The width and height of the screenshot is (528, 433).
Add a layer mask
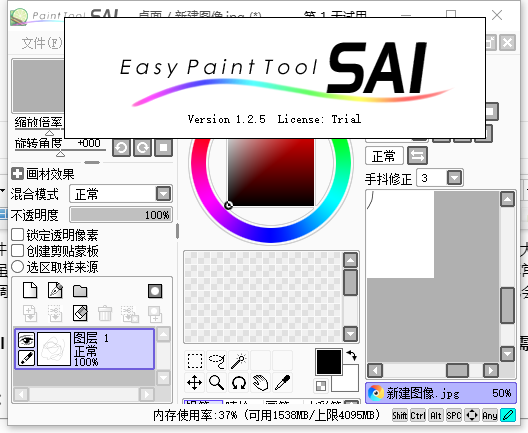(x=155, y=291)
